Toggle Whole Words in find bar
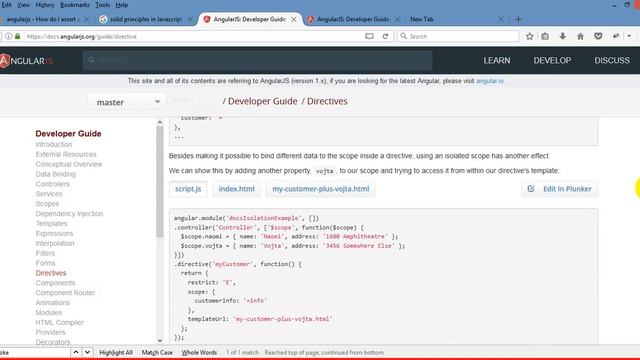 (199, 352)
